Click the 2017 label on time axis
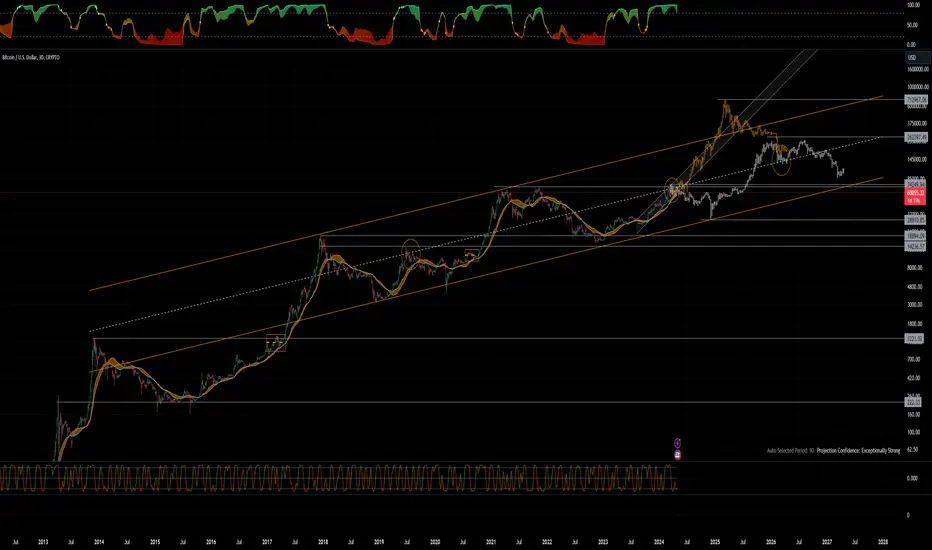 click(x=267, y=542)
